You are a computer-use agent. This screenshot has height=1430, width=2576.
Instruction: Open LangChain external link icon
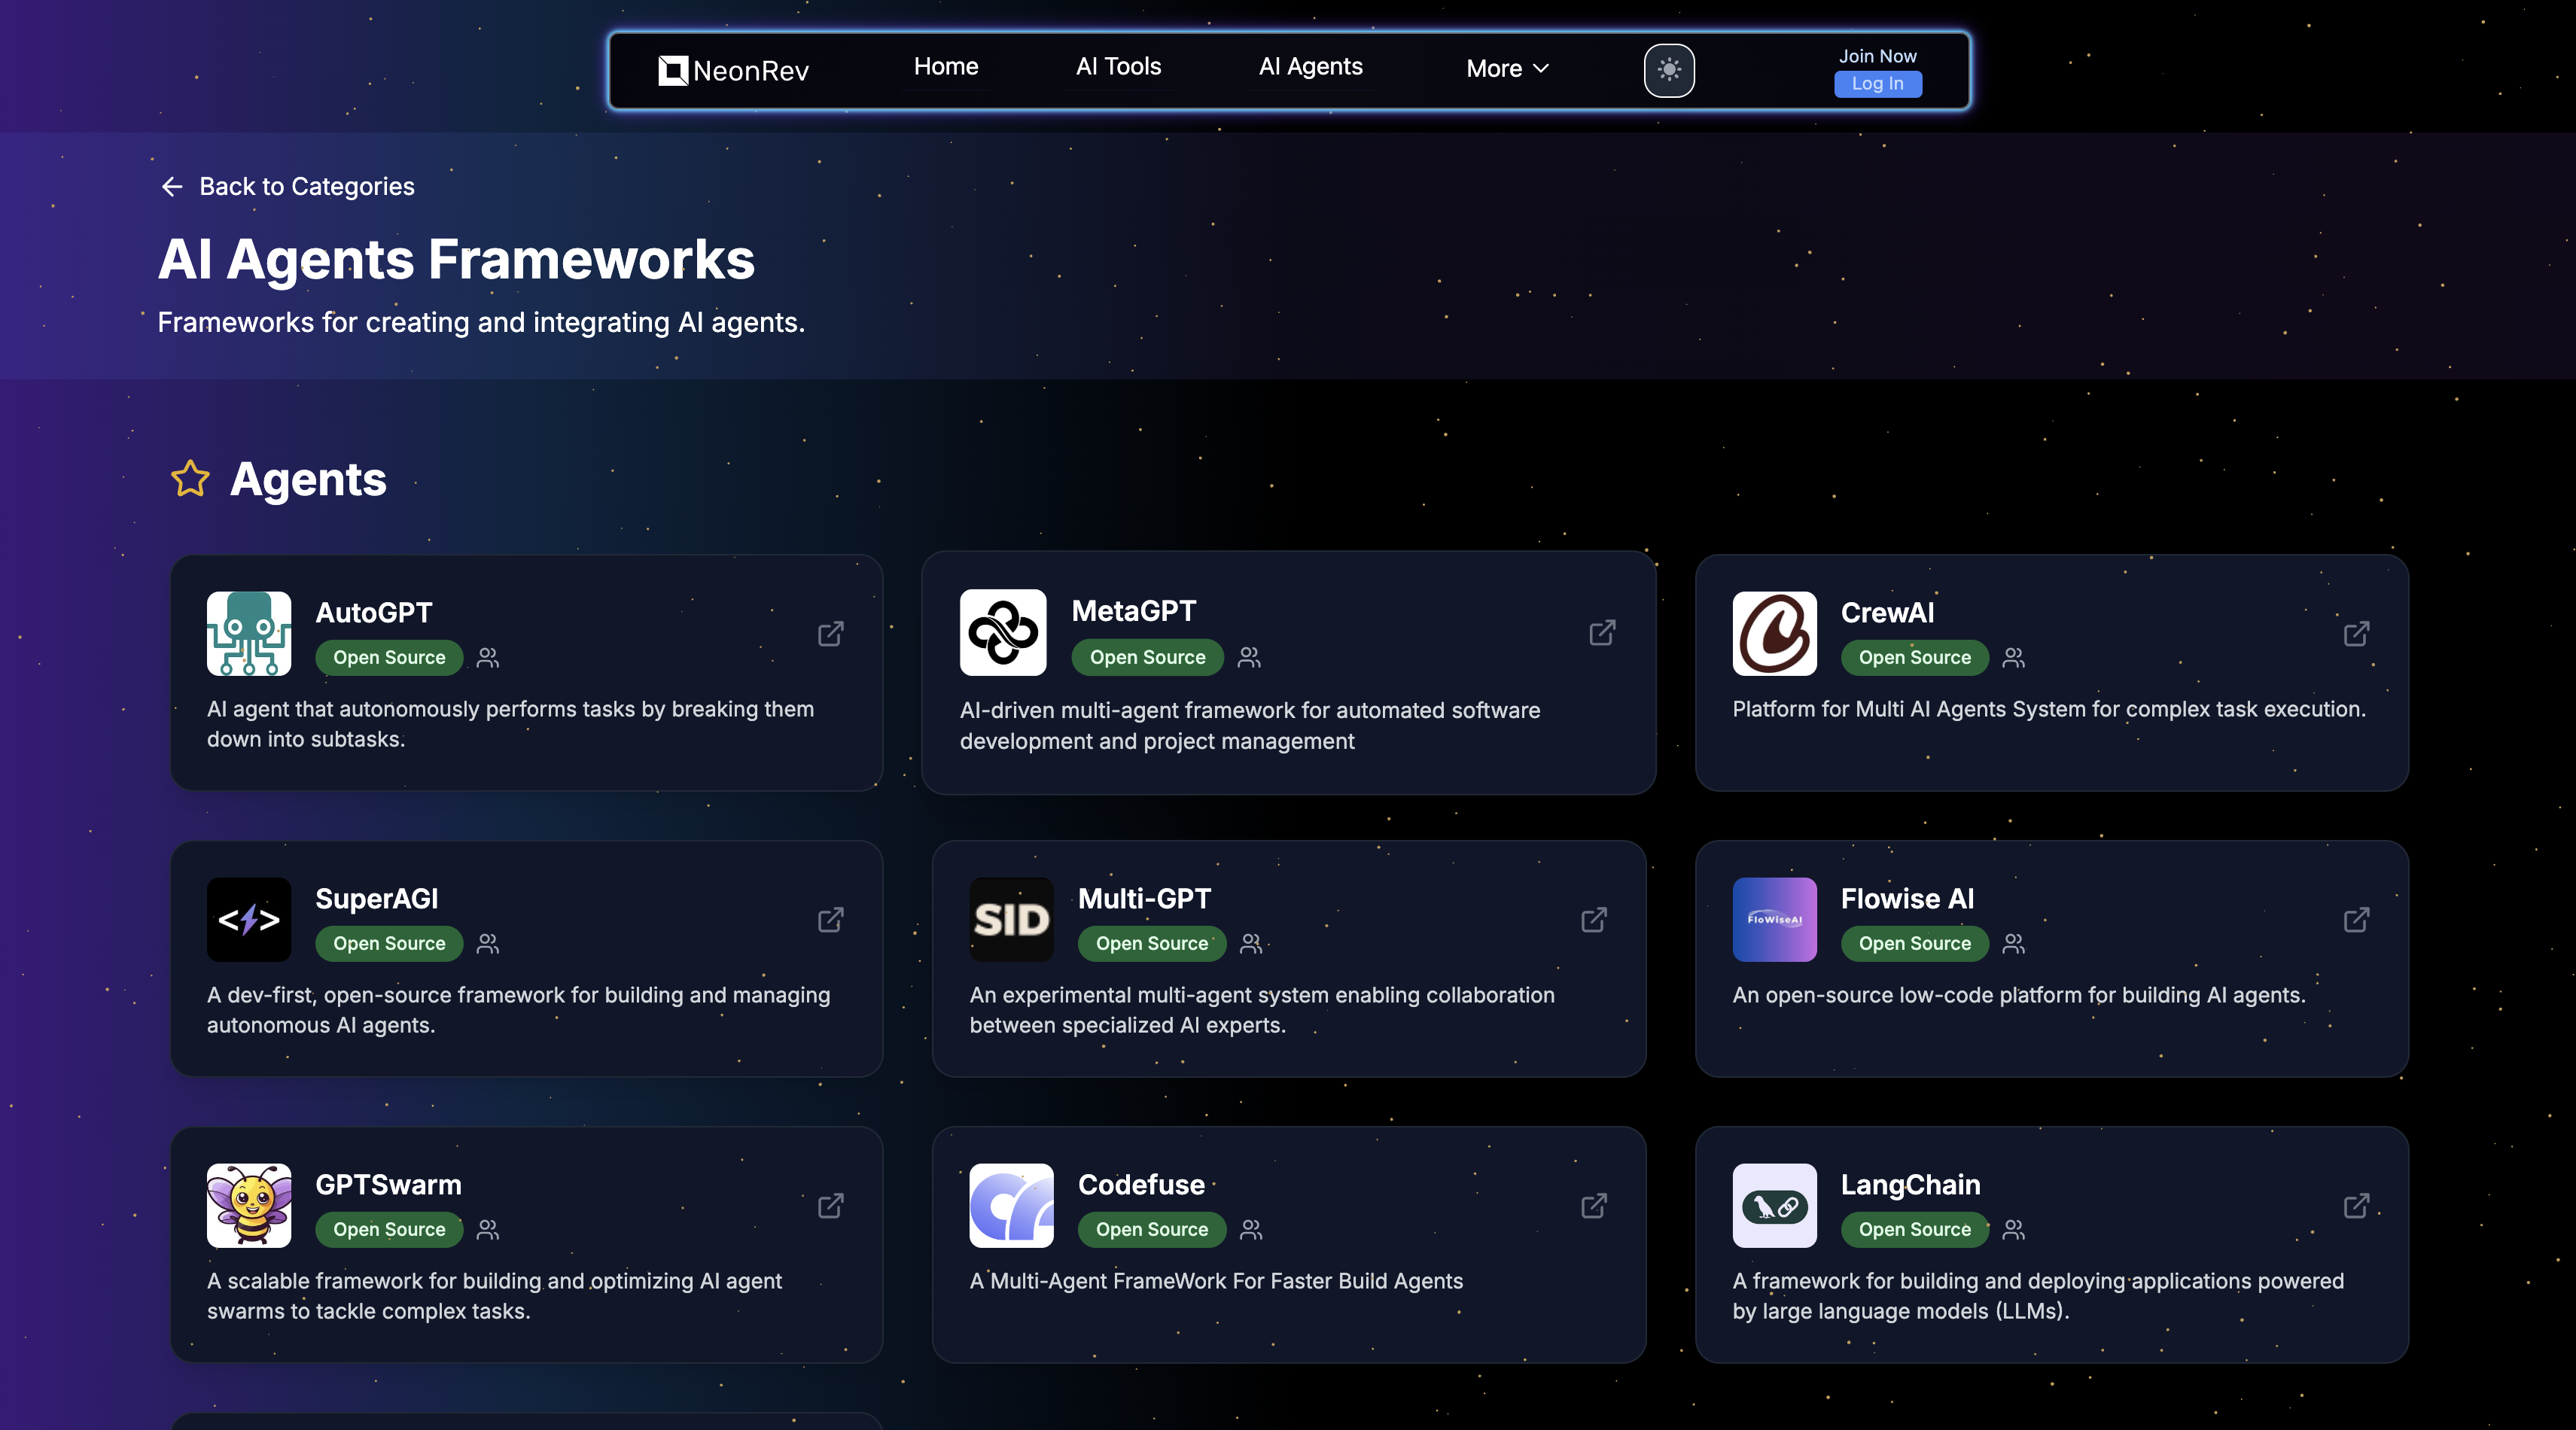2356,1206
